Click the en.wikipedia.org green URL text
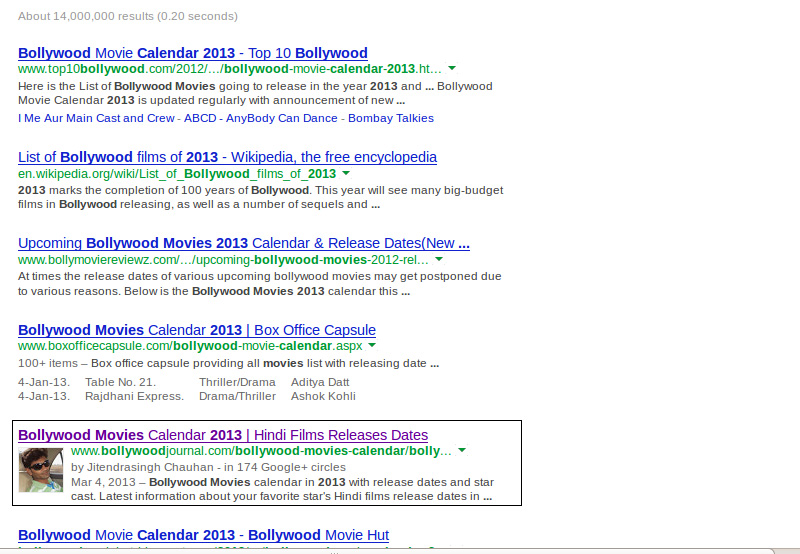This screenshot has width=800, height=554. [177, 174]
